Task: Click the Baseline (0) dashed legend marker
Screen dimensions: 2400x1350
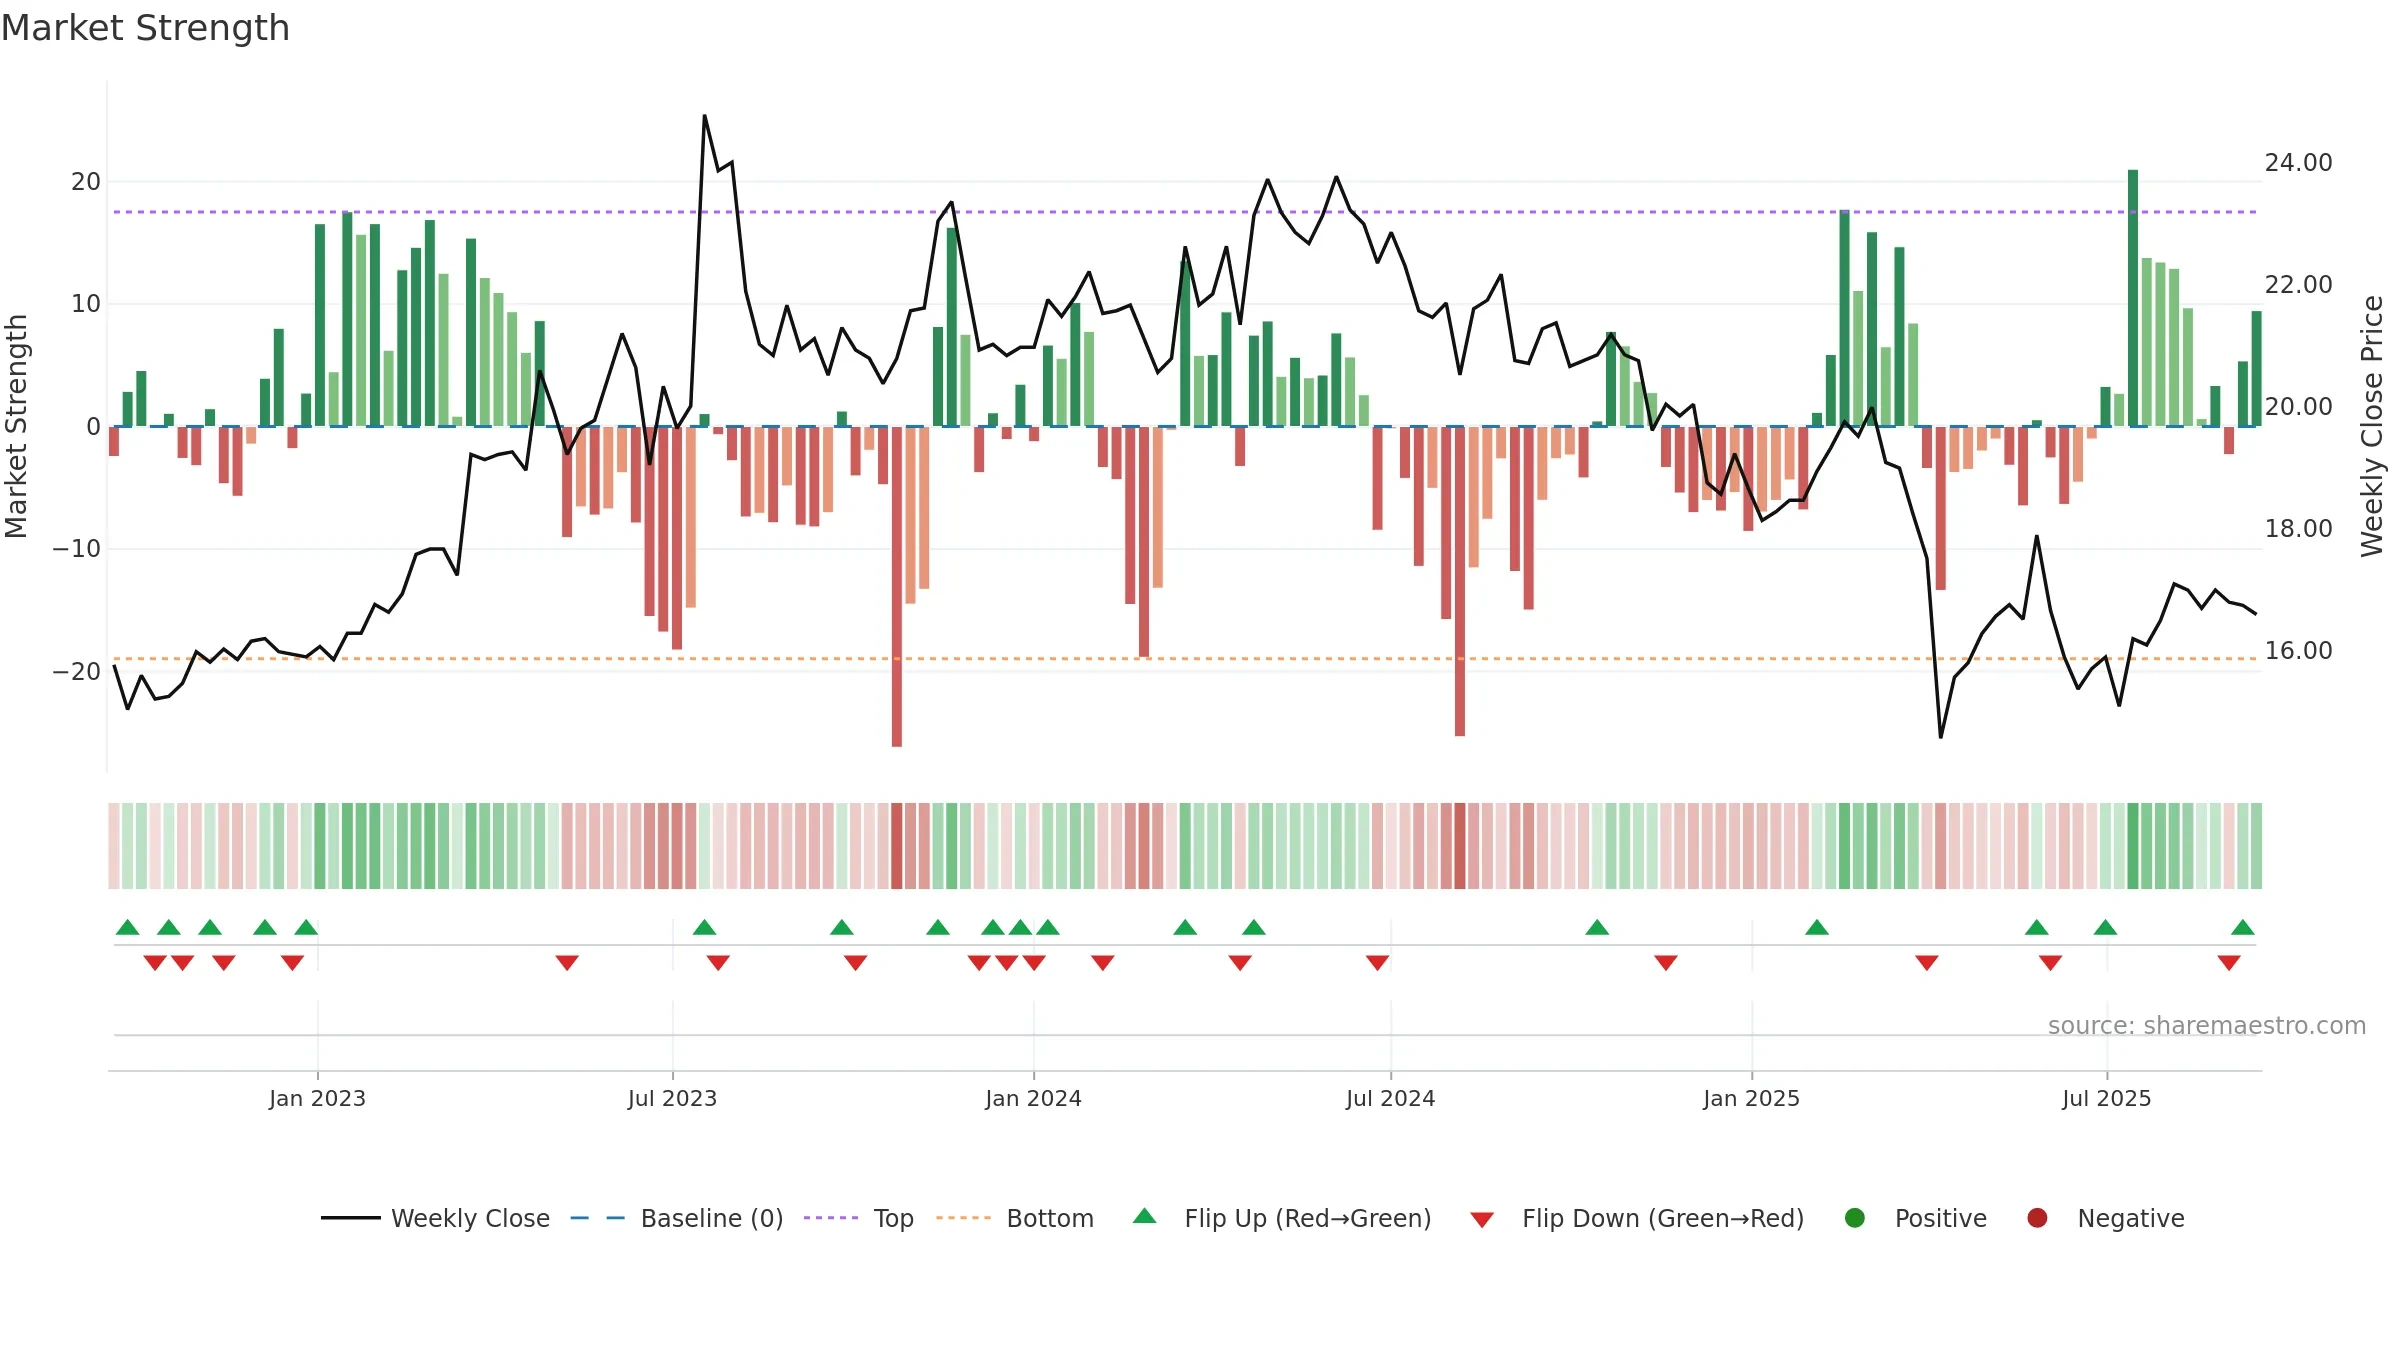Action: tap(597, 1218)
